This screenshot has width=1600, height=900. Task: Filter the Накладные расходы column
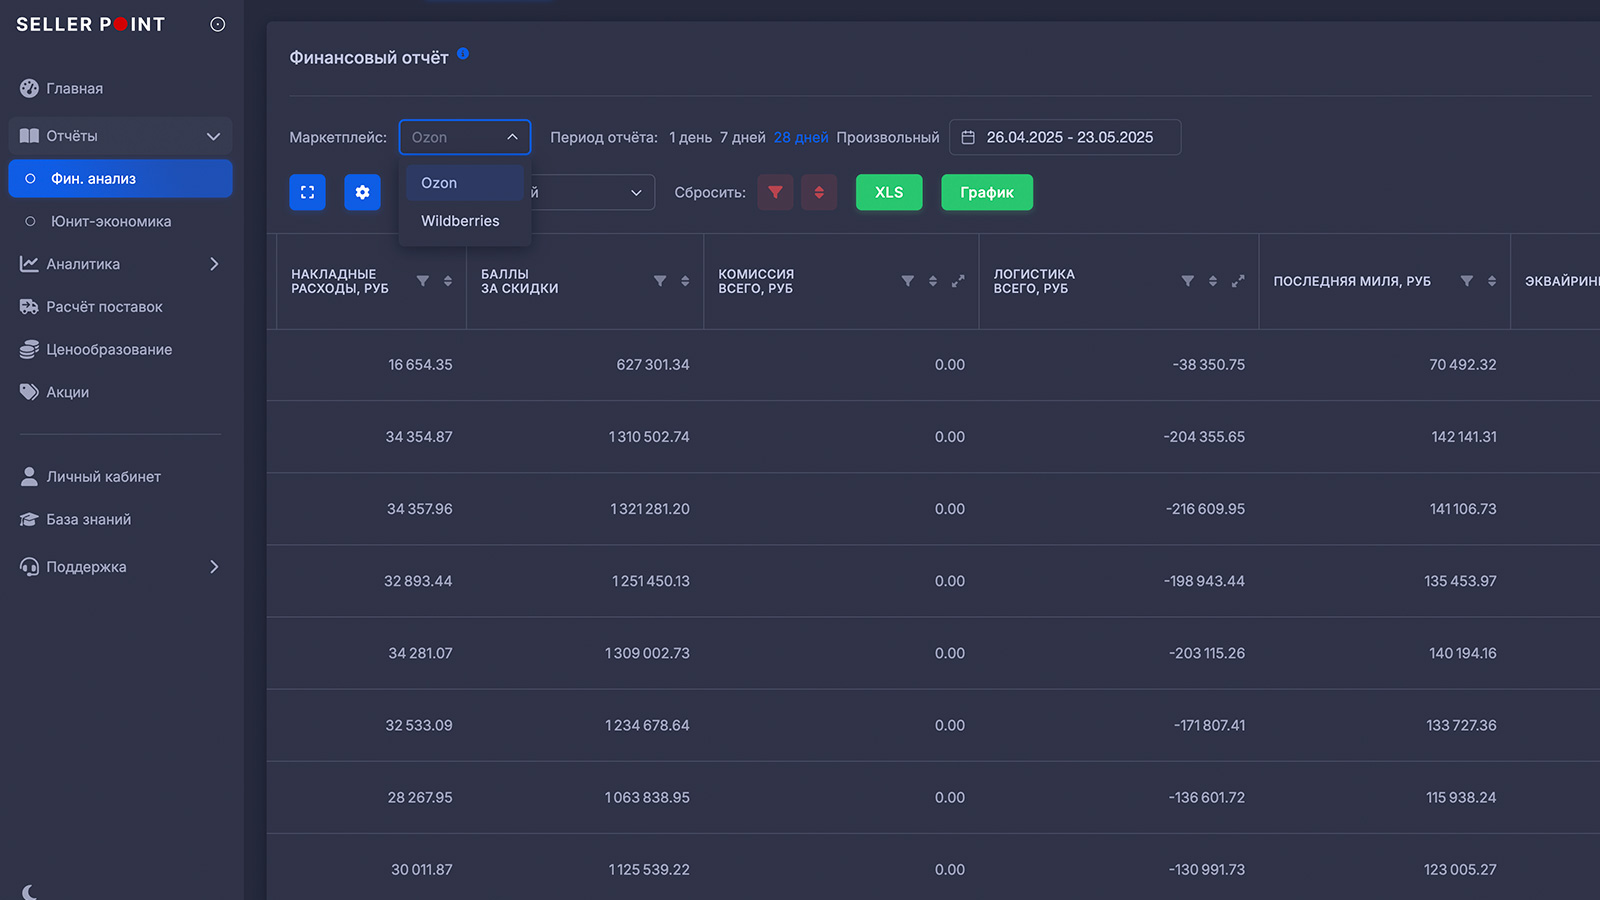(423, 281)
